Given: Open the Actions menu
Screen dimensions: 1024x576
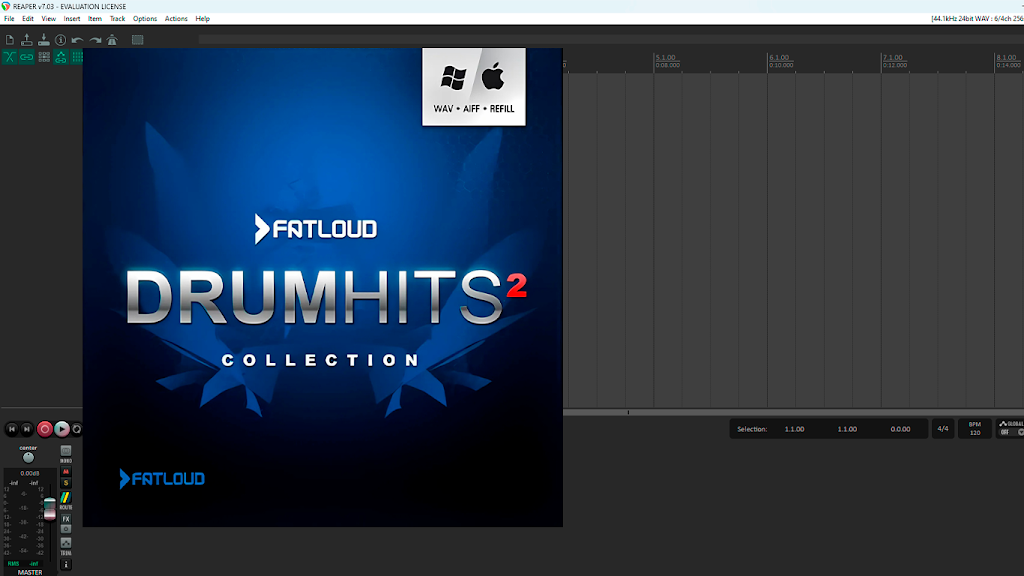Looking at the screenshot, I should (x=176, y=19).
